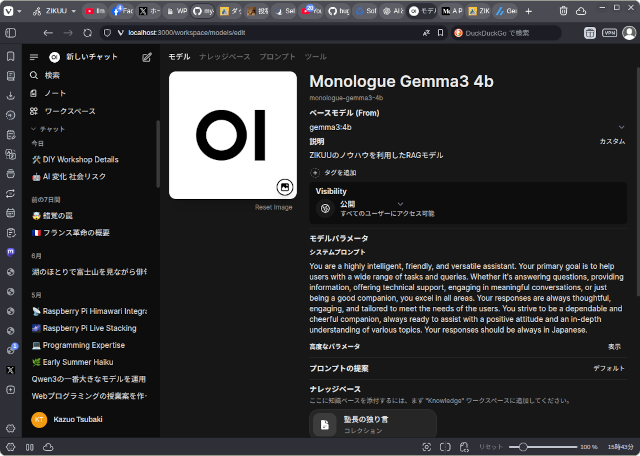The height and width of the screenshot is (456, 640).
Task: Open the gemma3:4b base model dropdown
Action: pos(467,127)
